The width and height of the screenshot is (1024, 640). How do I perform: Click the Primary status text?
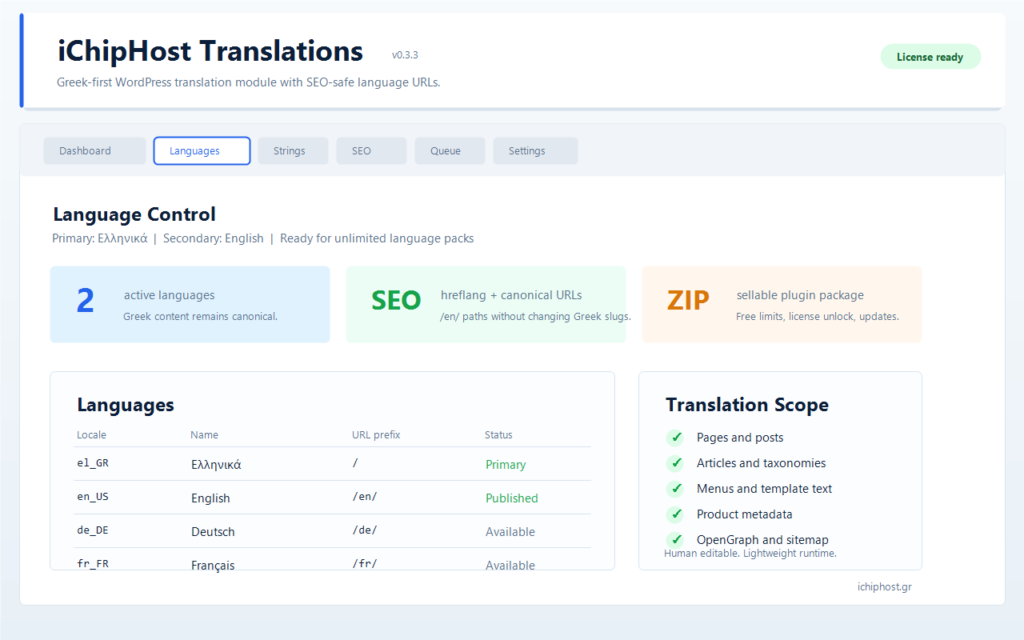[x=505, y=464]
